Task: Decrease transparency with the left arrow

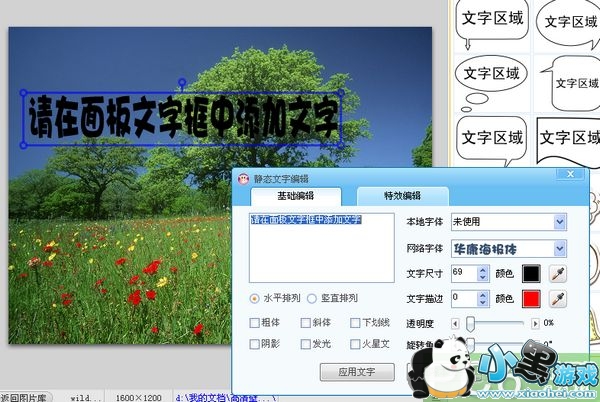Action: [x=455, y=324]
